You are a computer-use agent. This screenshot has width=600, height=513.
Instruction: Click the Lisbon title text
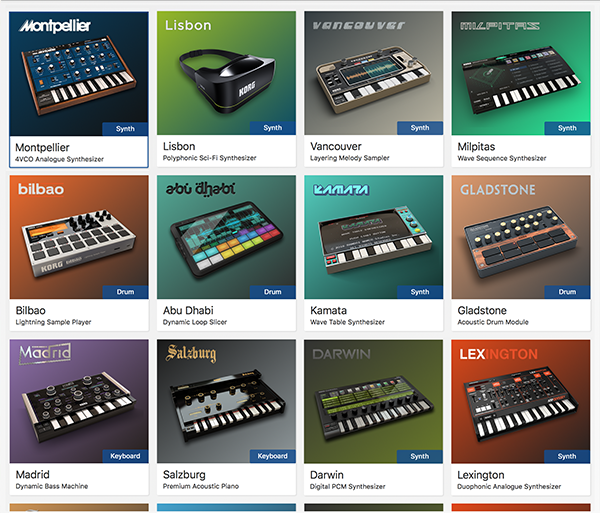pos(179,146)
